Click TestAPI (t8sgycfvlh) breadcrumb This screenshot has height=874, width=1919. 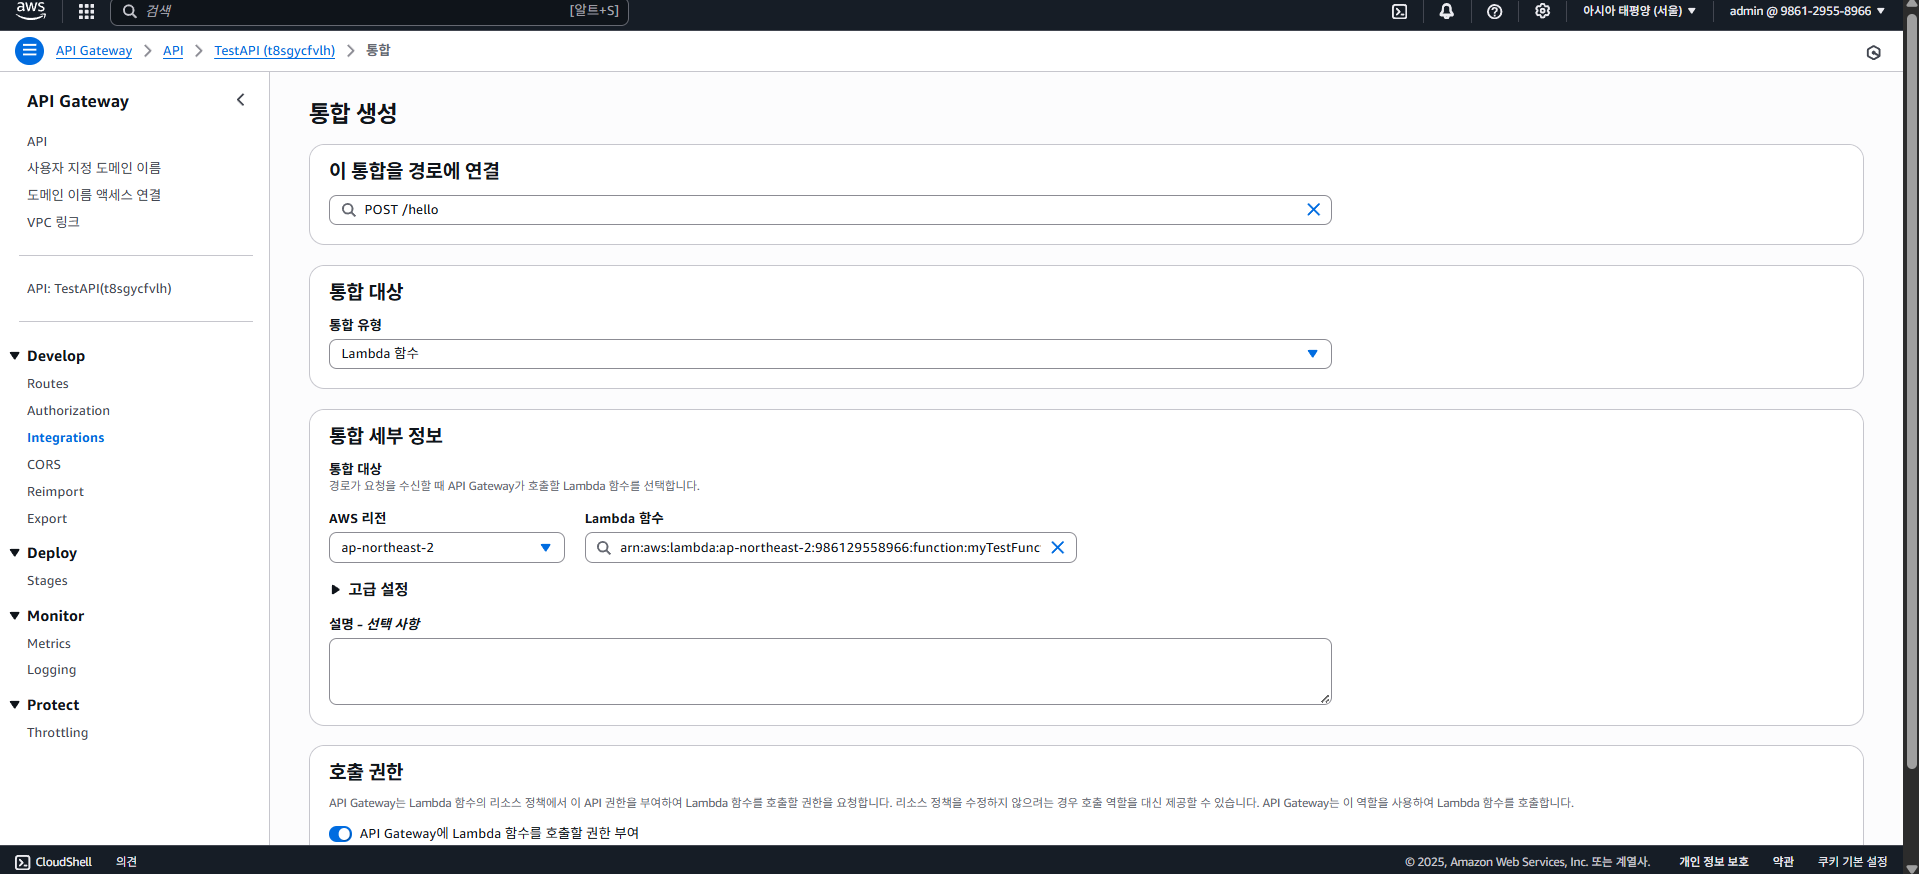click(x=274, y=51)
